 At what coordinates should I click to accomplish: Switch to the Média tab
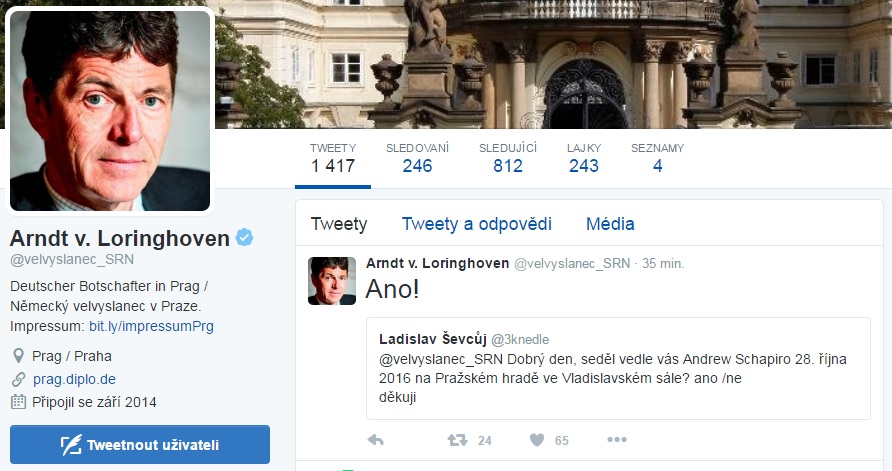610,224
